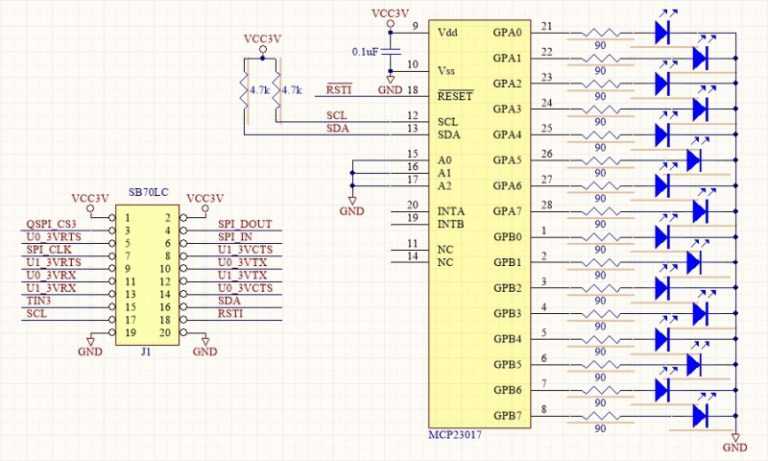768x461 pixels.
Task: Select the VCC3V power symbol above the 4.7k resistors
Action: coord(263,42)
